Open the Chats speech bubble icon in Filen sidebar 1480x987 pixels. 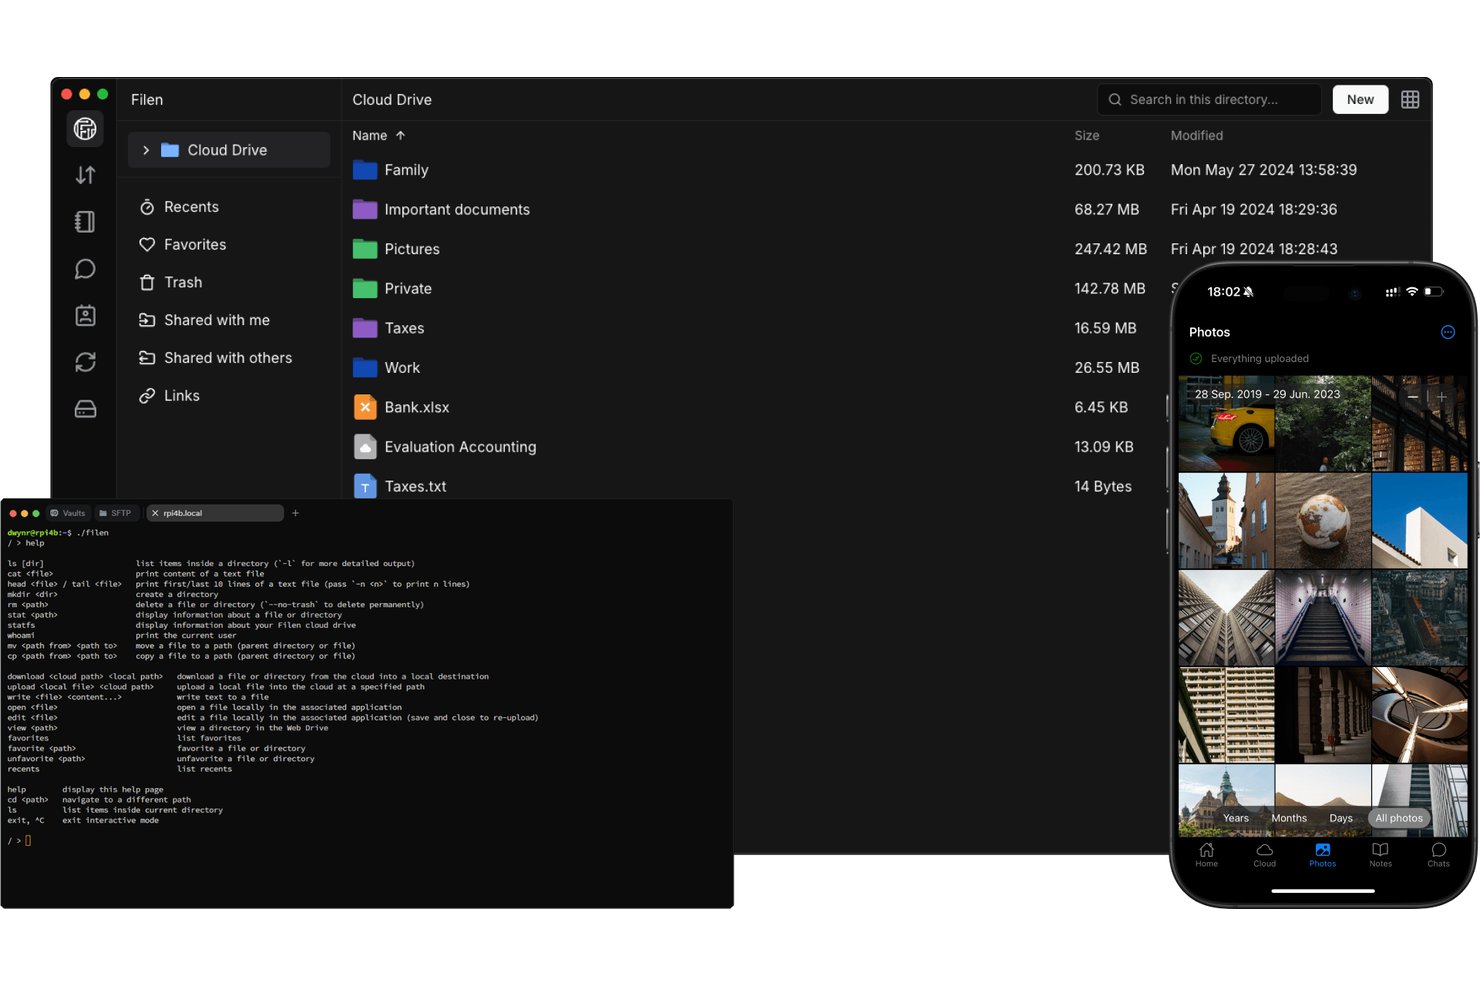click(85, 269)
